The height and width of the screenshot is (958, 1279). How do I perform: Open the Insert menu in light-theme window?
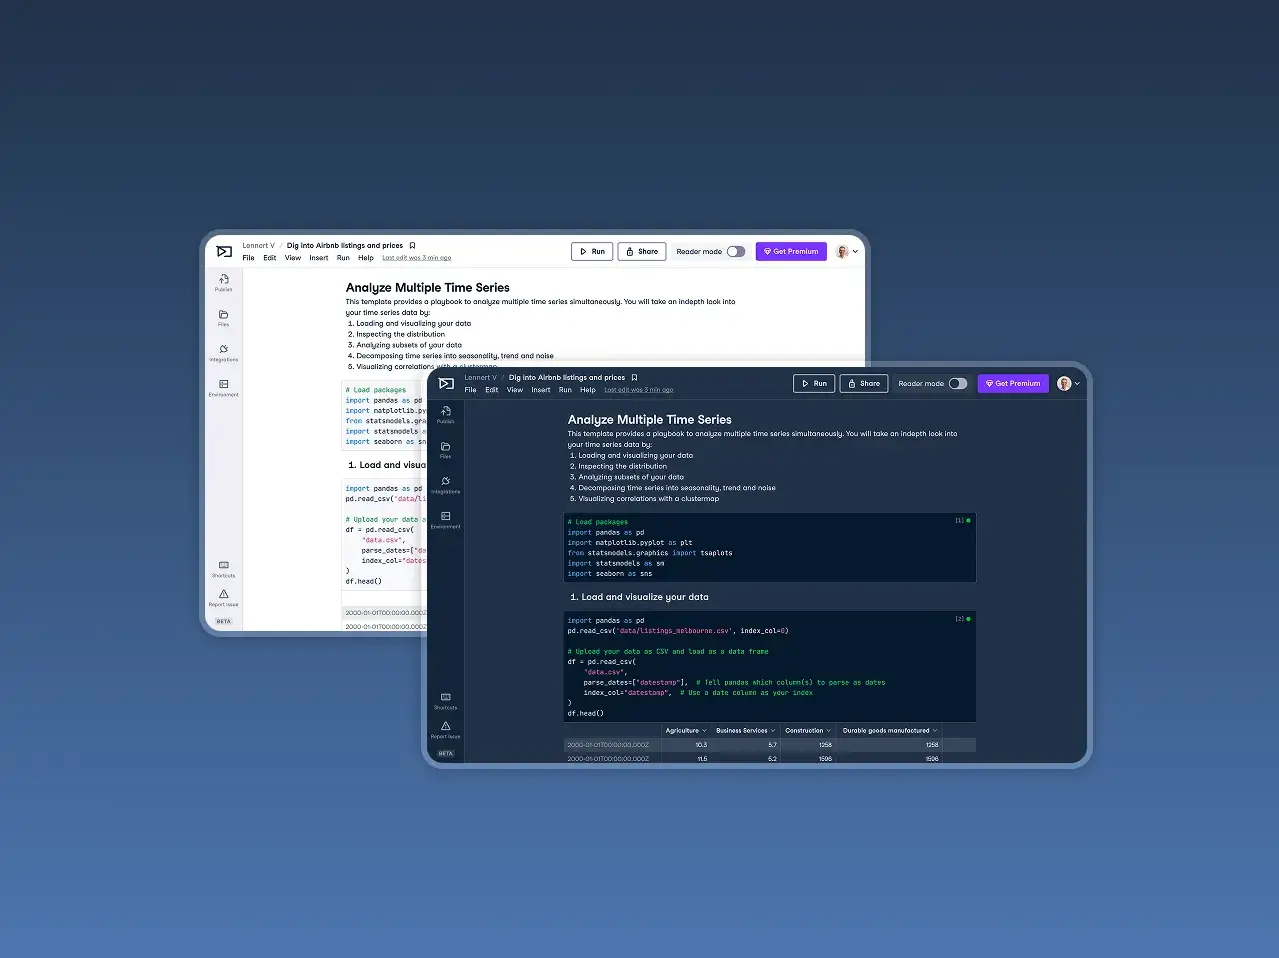(x=318, y=258)
